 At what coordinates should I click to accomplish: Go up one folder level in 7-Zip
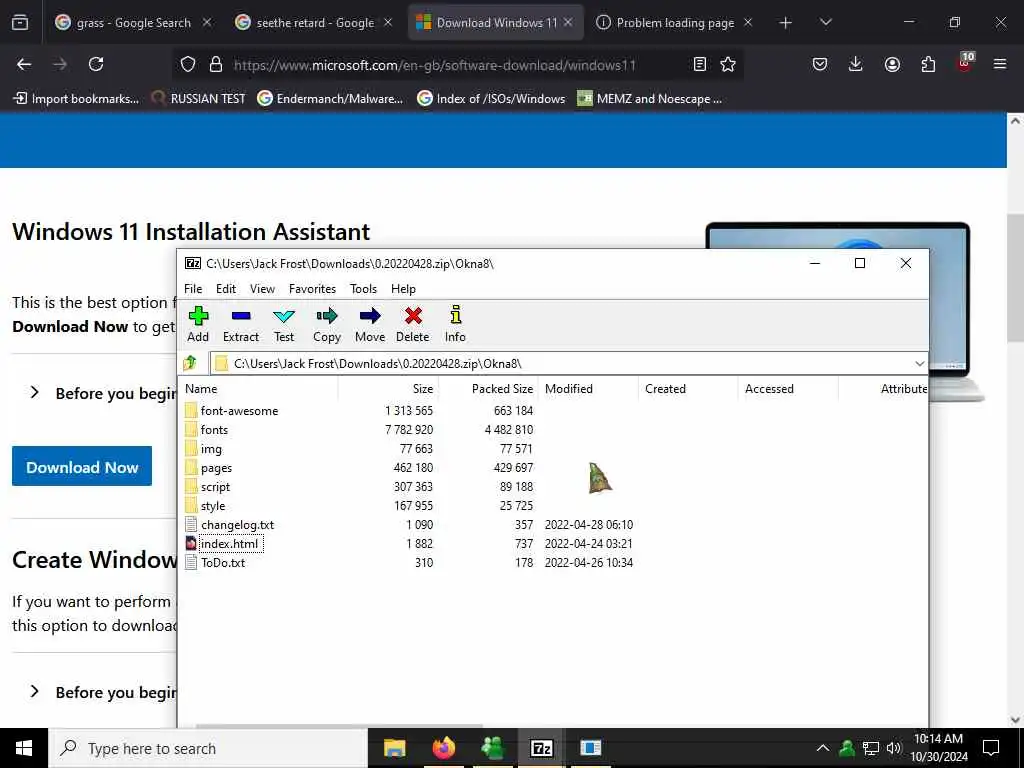click(x=191, y=362)
